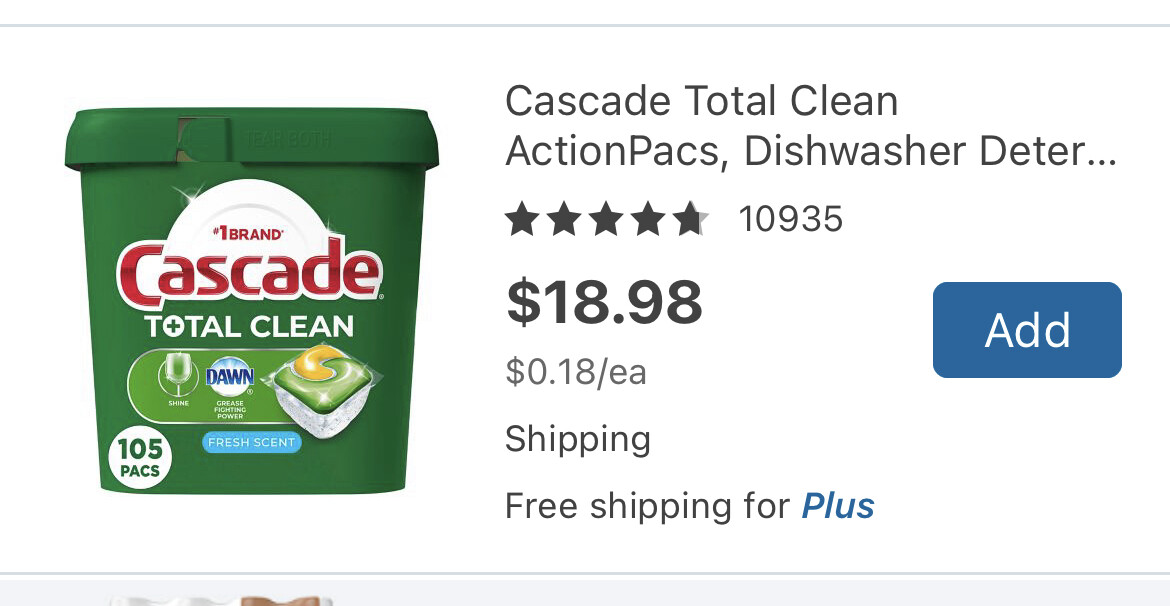This screenshot has width=1170, height=606.
Task: Add the Cascade ActionPacs to cart
Action: (1027, 330)
